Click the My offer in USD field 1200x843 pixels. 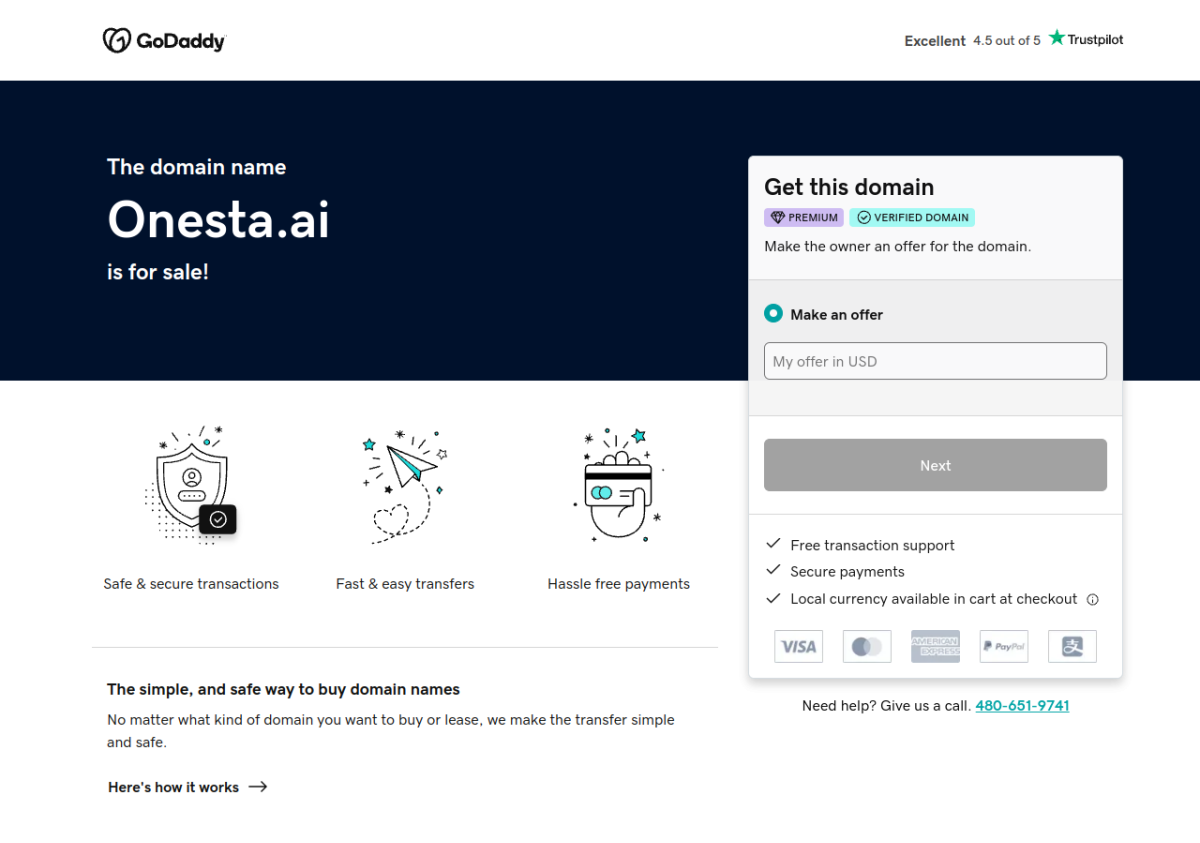[935, 361]
